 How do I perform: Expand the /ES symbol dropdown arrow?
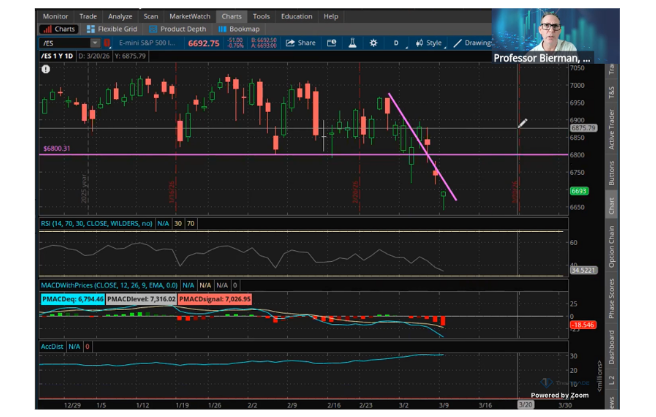pos(95,43)
